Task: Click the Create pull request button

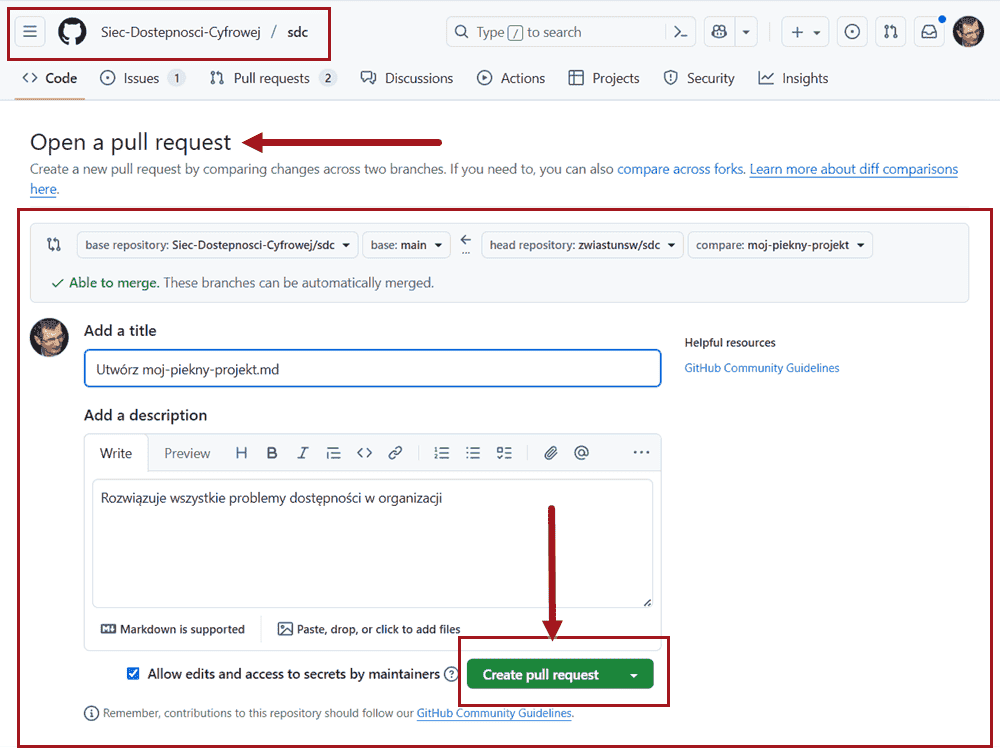Action: (541, 675)
